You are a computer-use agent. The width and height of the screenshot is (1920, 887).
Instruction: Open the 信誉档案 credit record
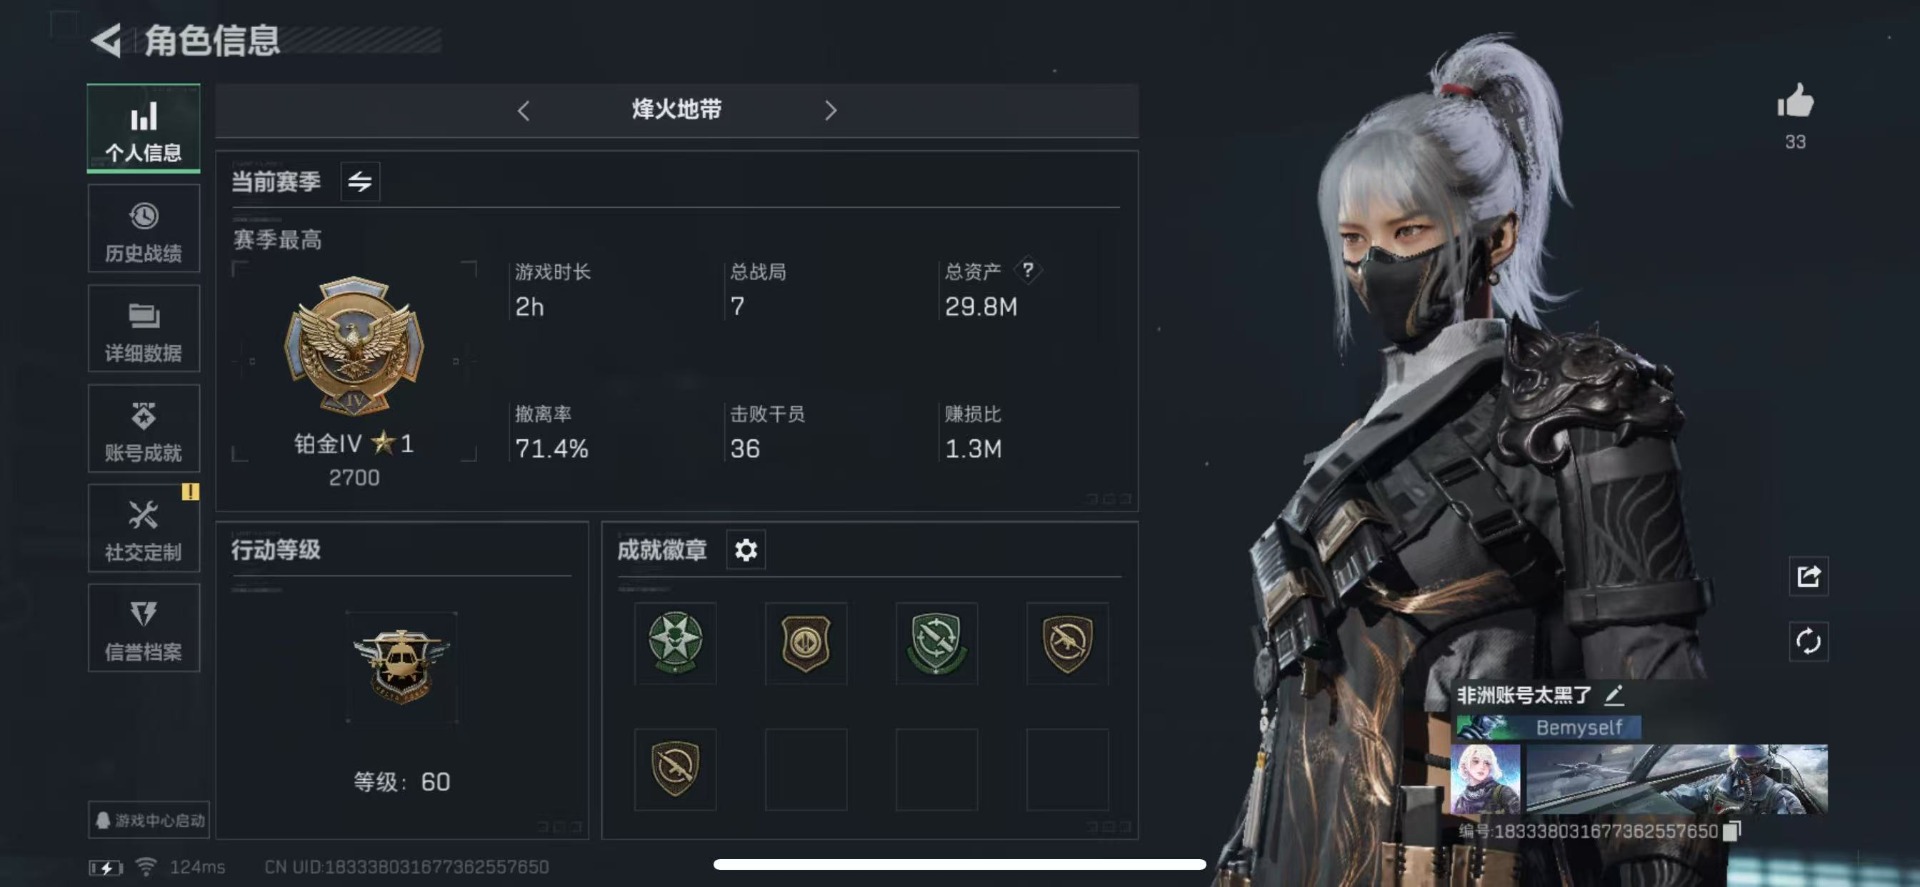[x=143, y=629]
